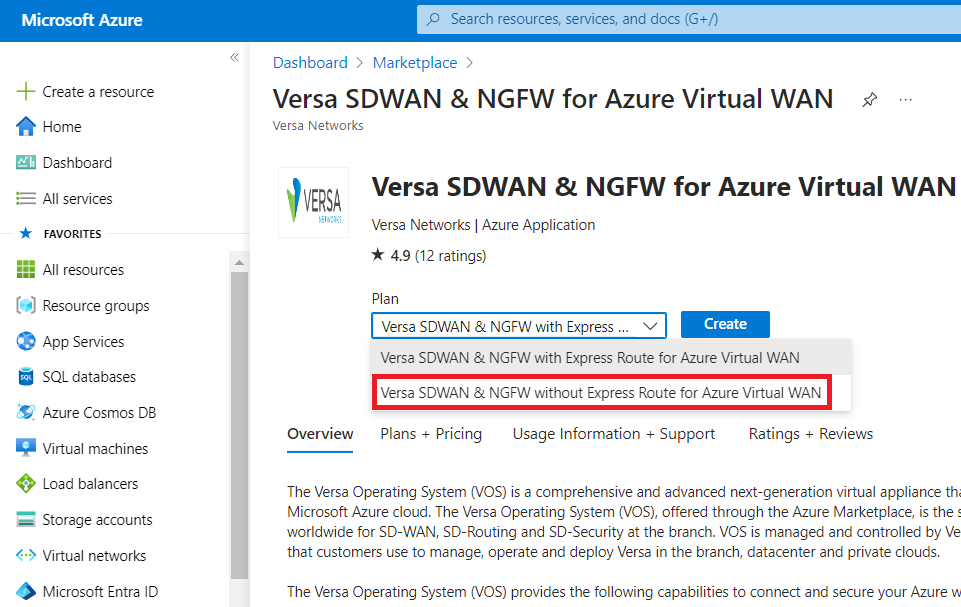Open All resources in favorites

point(83,270)
